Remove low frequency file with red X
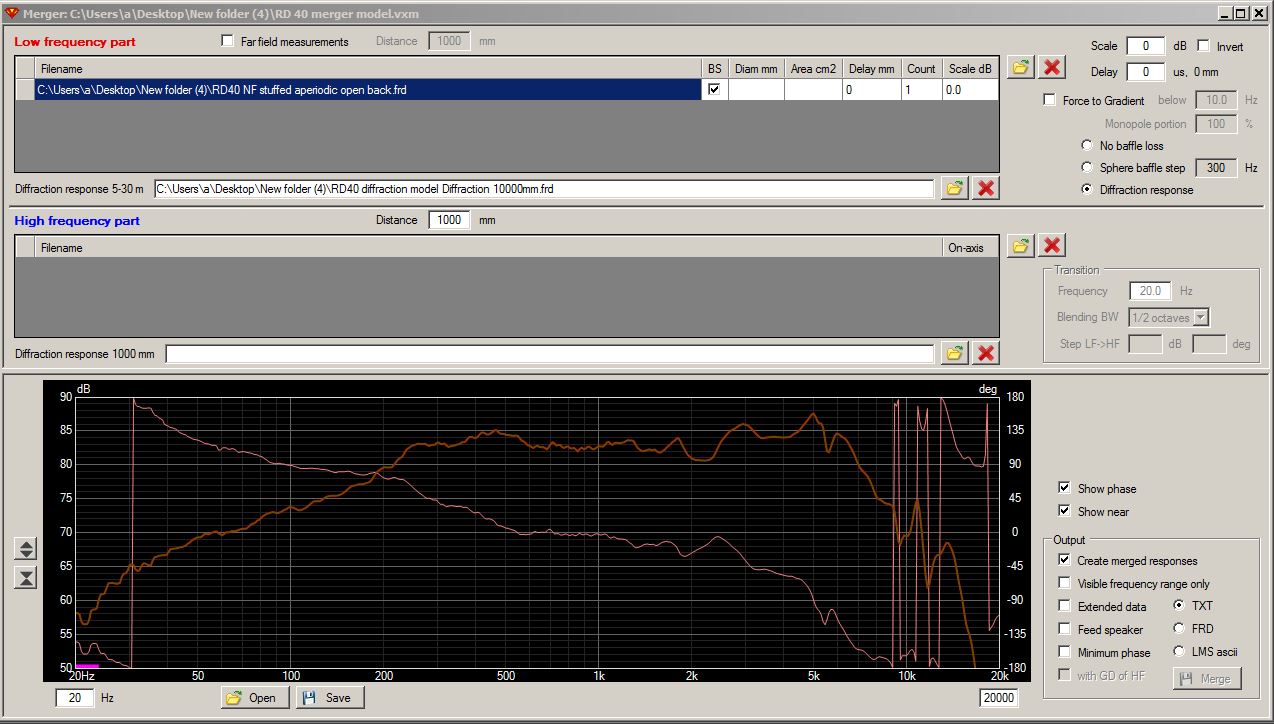The width and height of the screenshot is (1274, 724). tap(1052, 67)
